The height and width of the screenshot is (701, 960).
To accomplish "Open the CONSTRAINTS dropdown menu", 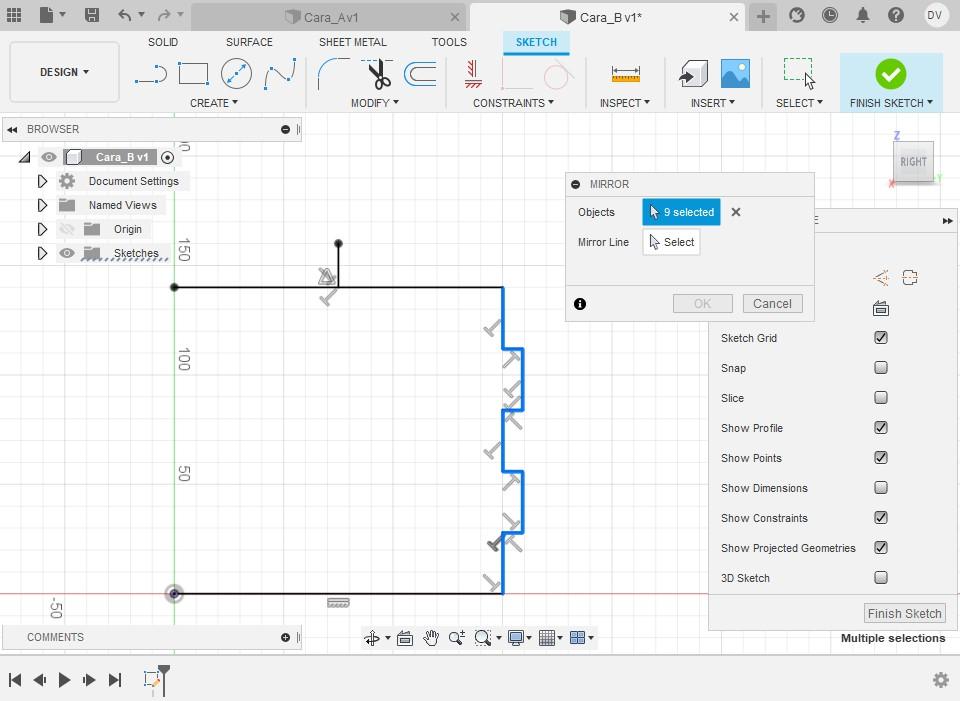I will click(513, 103).
